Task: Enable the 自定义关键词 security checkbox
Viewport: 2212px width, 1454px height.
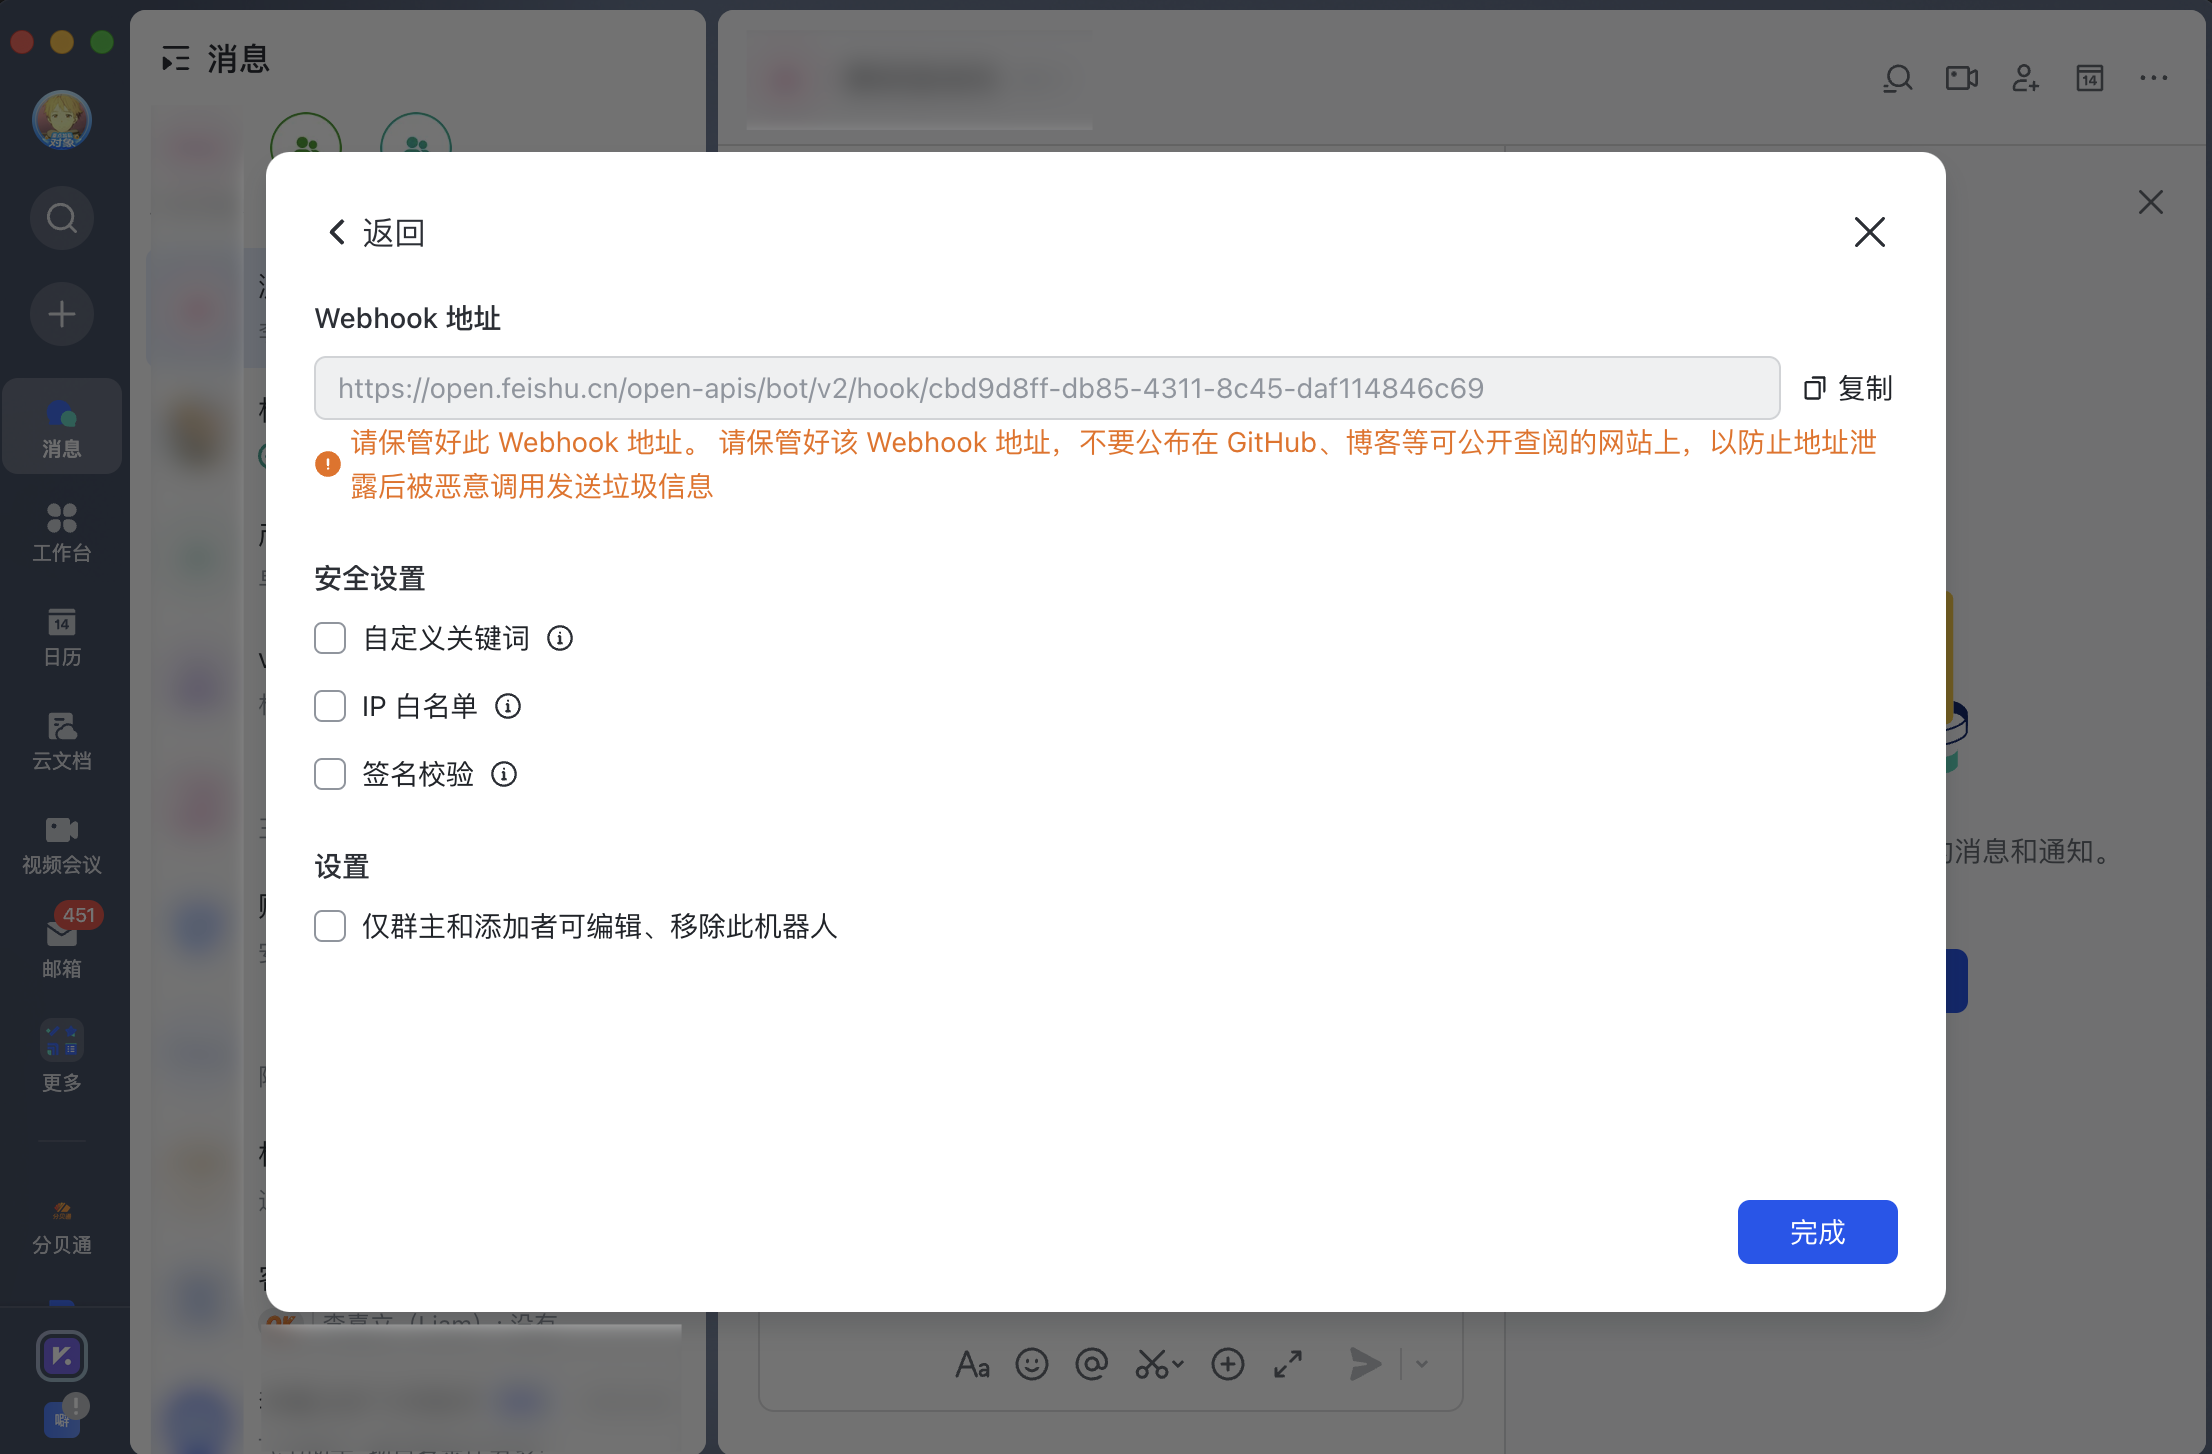Action: coord(329,636)
